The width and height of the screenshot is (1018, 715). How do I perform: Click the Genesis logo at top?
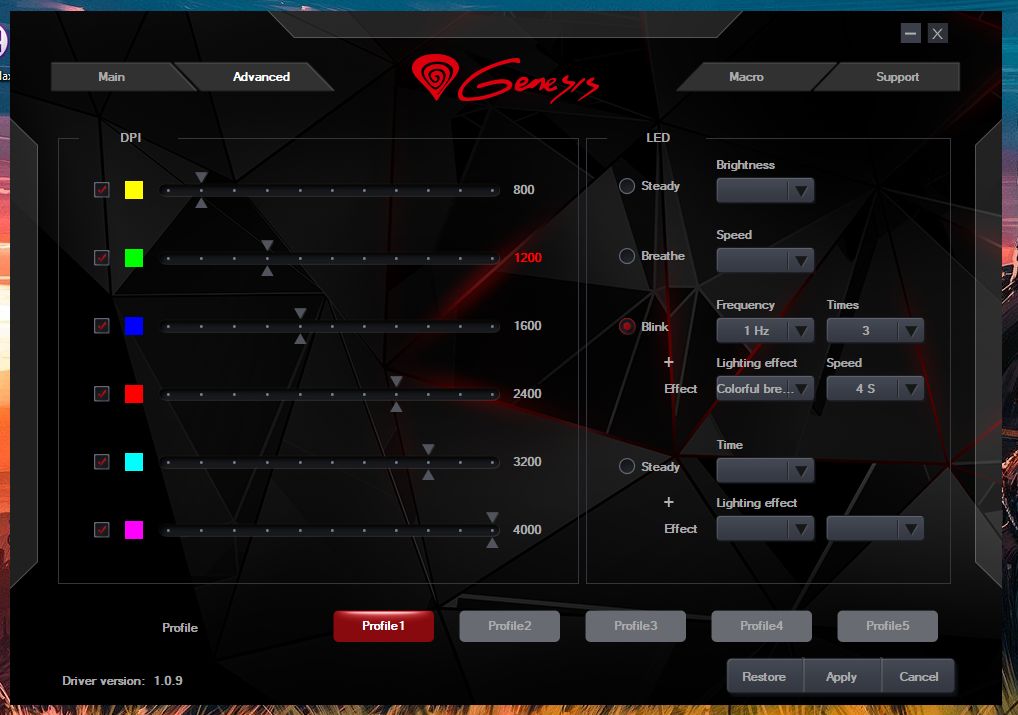point(504,79)
